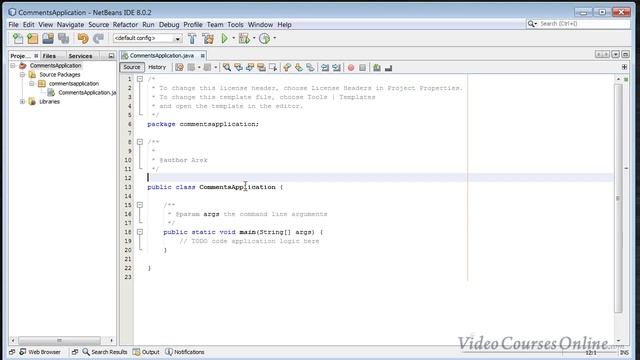The width and height of the screenshot is (640, 360).
Task: Open the Help menu
Action: 284,24
